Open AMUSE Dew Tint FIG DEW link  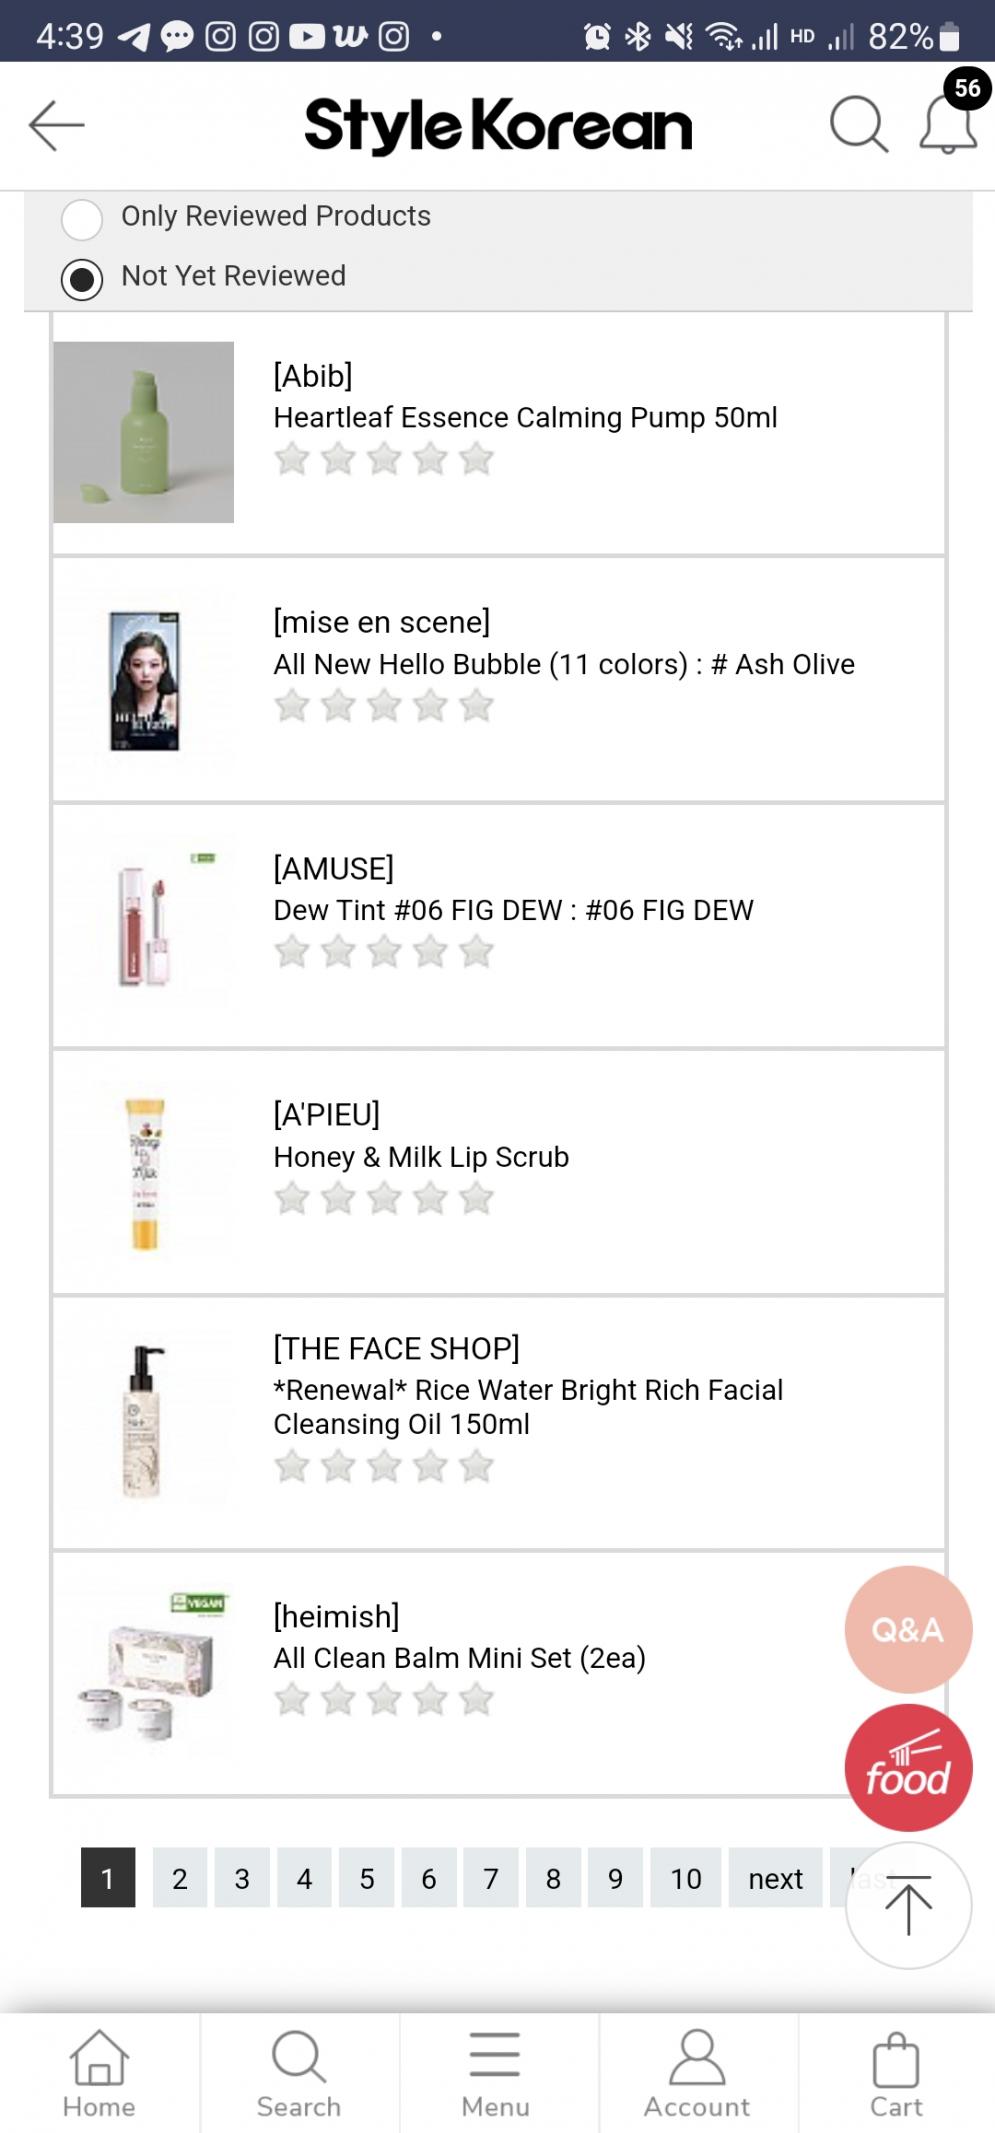point(513,910)
